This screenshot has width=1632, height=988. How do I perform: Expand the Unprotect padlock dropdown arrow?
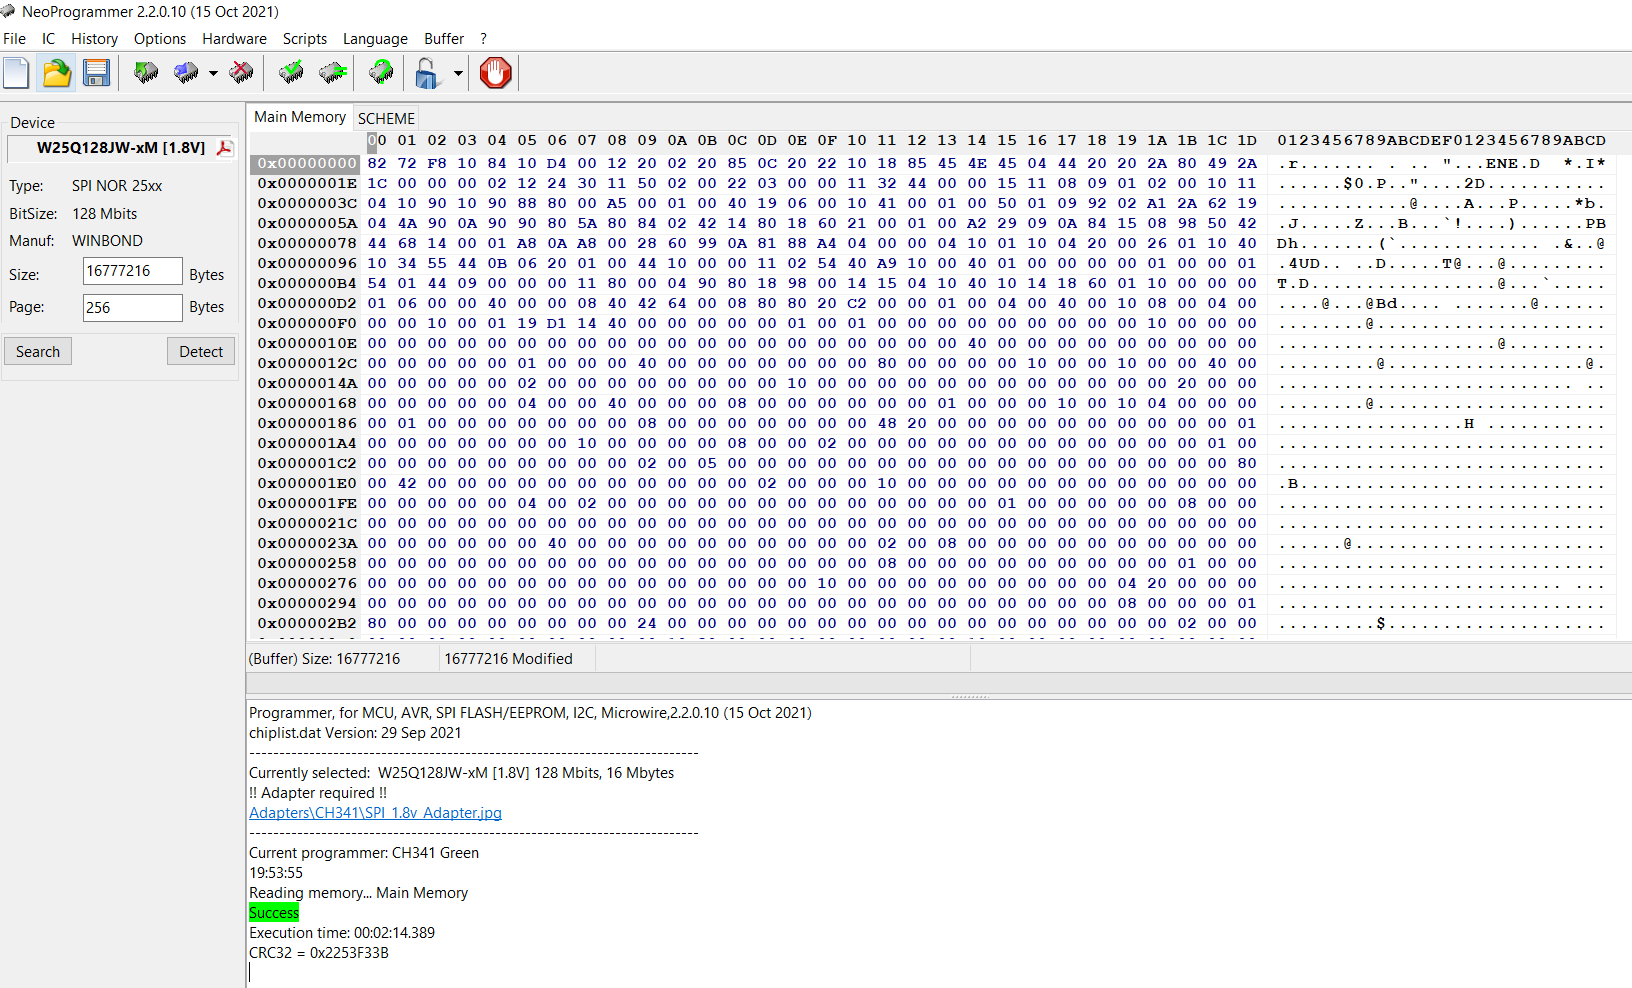click(458, 74)
